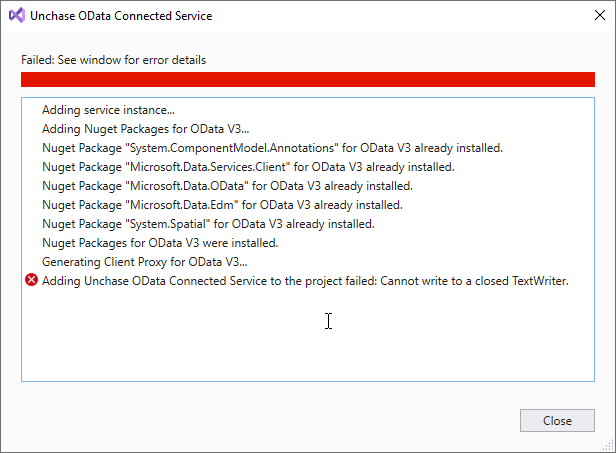Screen dimensions: 616x453
Task: Click the red error icon
Action: pos(31,280)
